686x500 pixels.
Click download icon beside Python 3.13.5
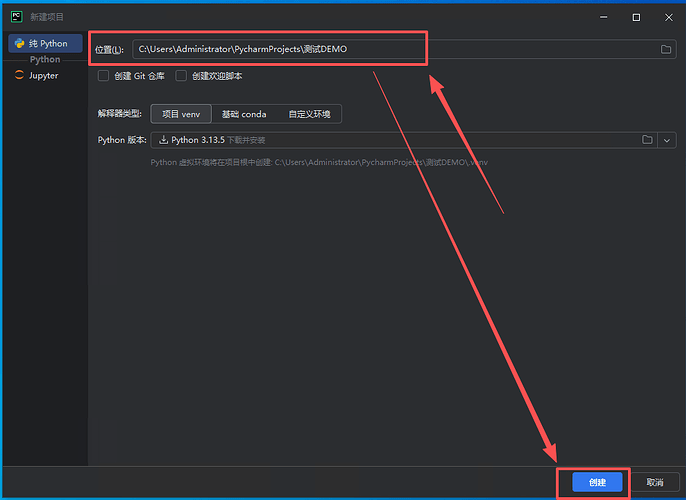coord(164,140)
